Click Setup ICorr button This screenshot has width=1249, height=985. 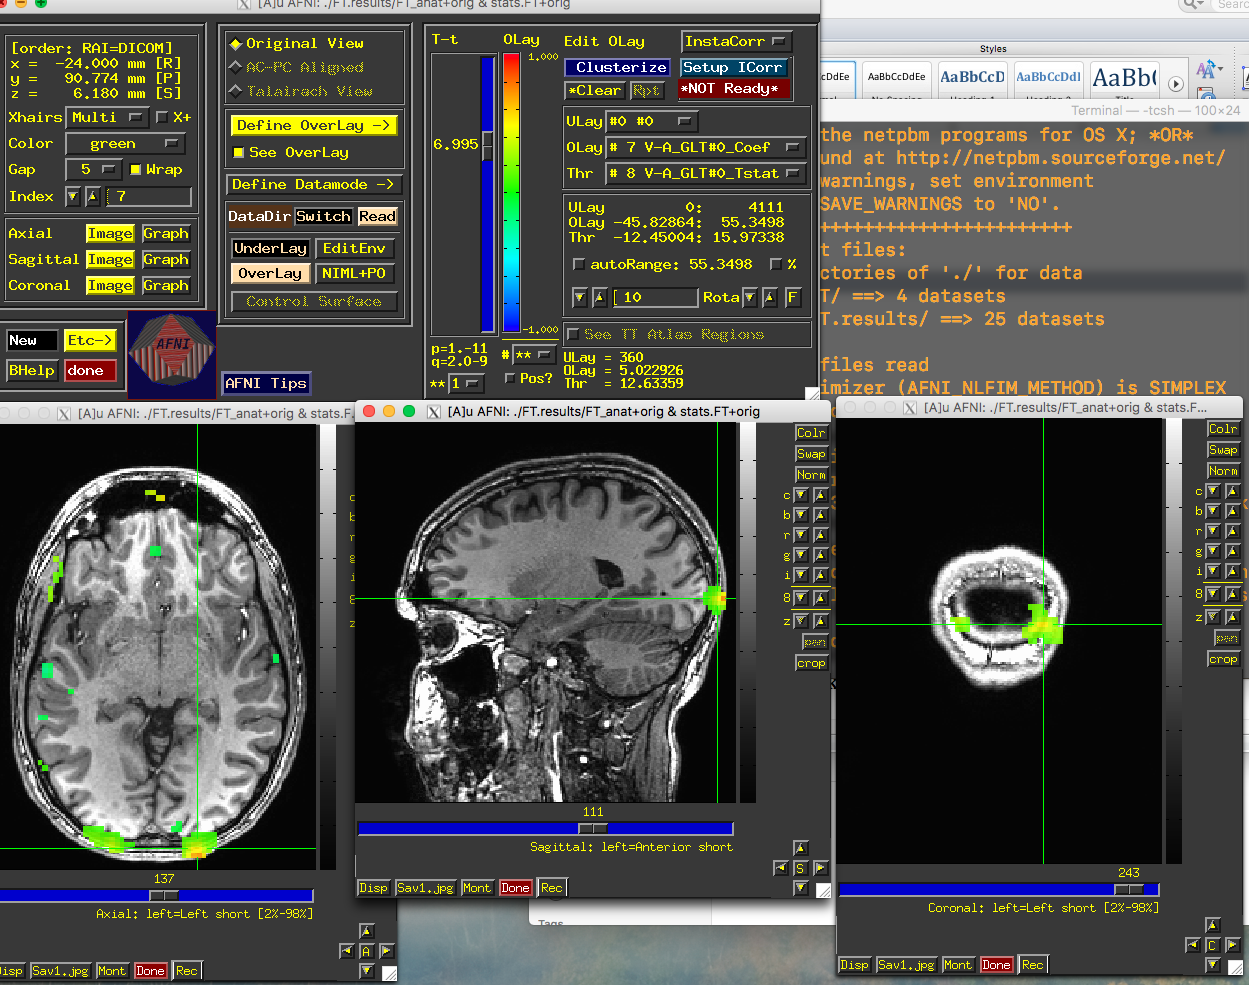pos(734,67)
